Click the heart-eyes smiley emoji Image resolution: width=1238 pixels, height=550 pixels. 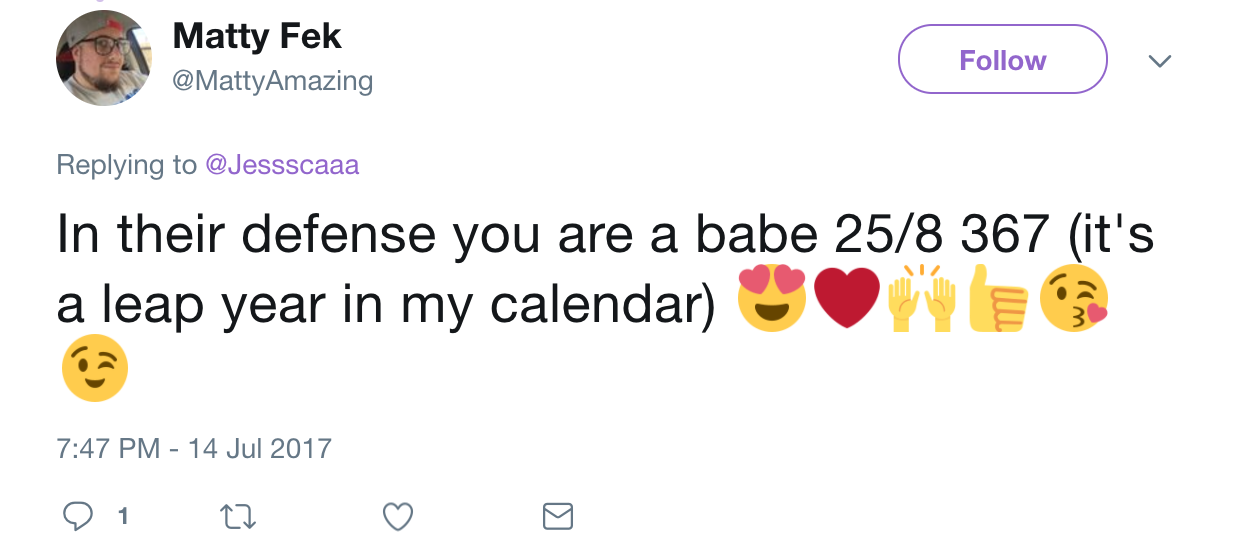coord(771,299)
